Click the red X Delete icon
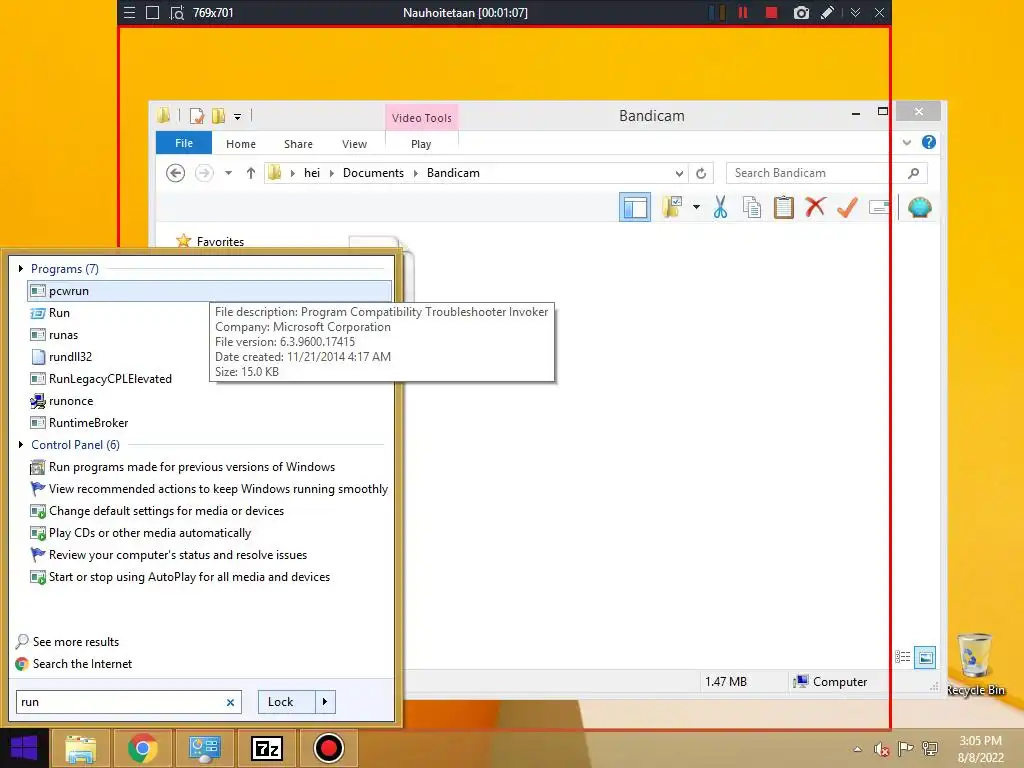Screen dimensions: 1024x768 pos(815,207)
